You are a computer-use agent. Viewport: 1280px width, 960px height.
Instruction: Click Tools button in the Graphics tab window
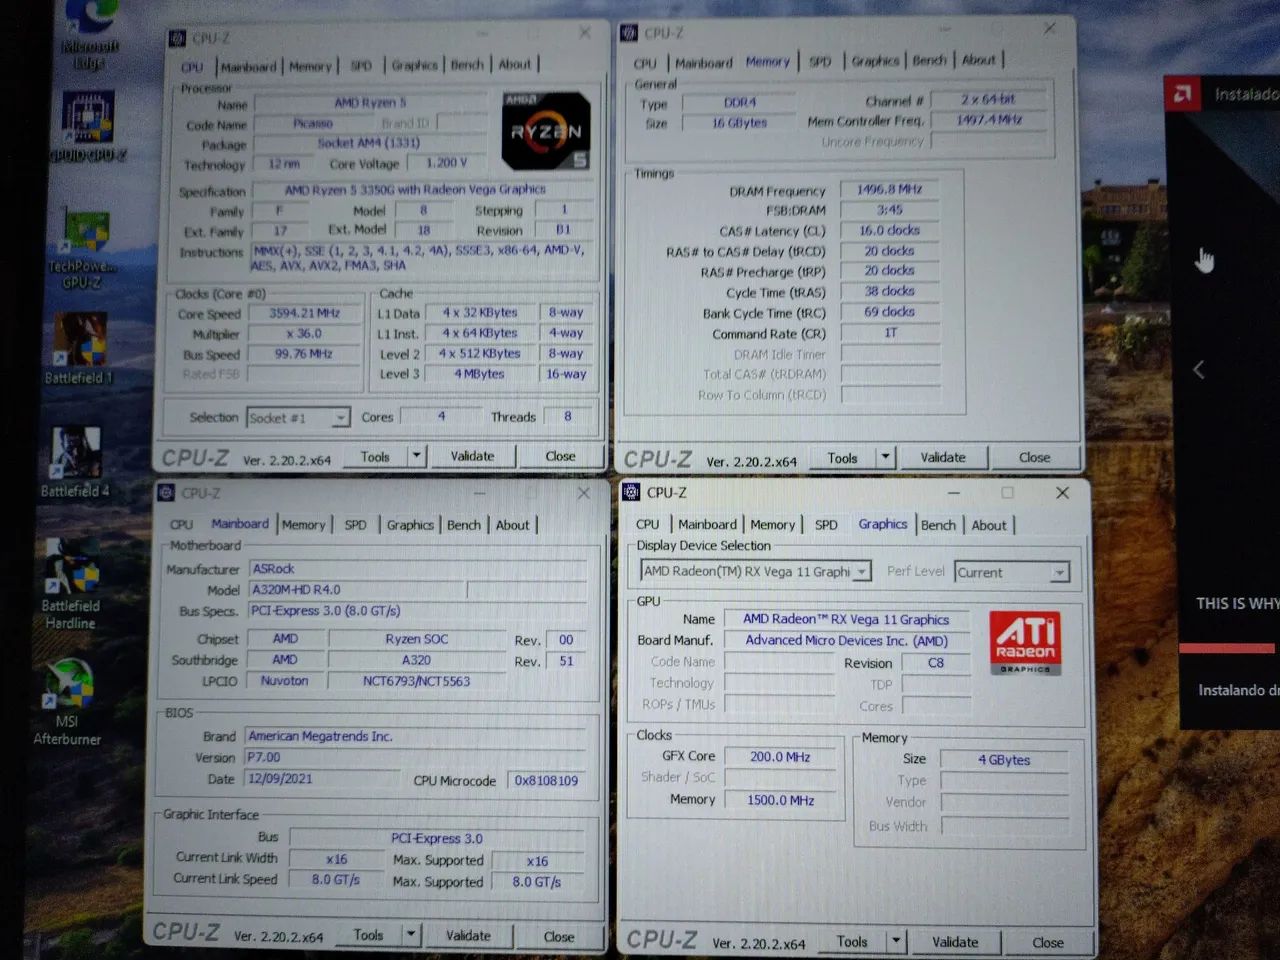[851, 941]
